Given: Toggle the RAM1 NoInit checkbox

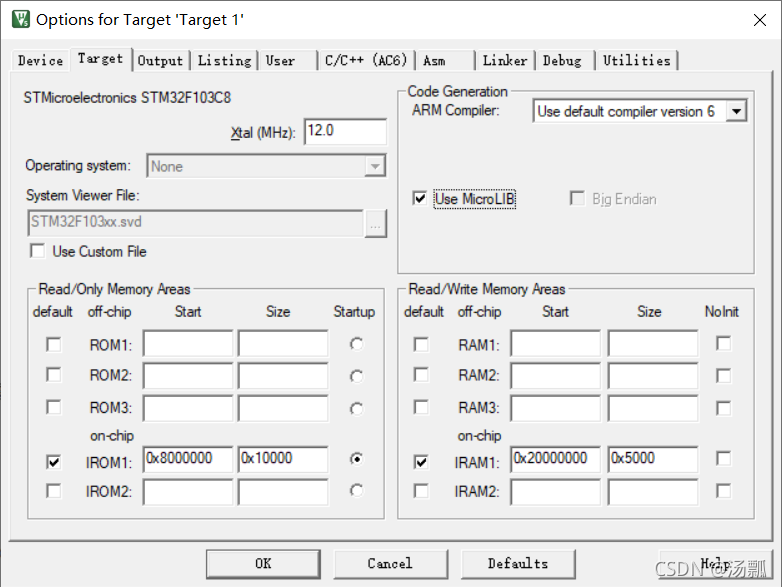Looking at the screenshot, I should coord(723,343).
